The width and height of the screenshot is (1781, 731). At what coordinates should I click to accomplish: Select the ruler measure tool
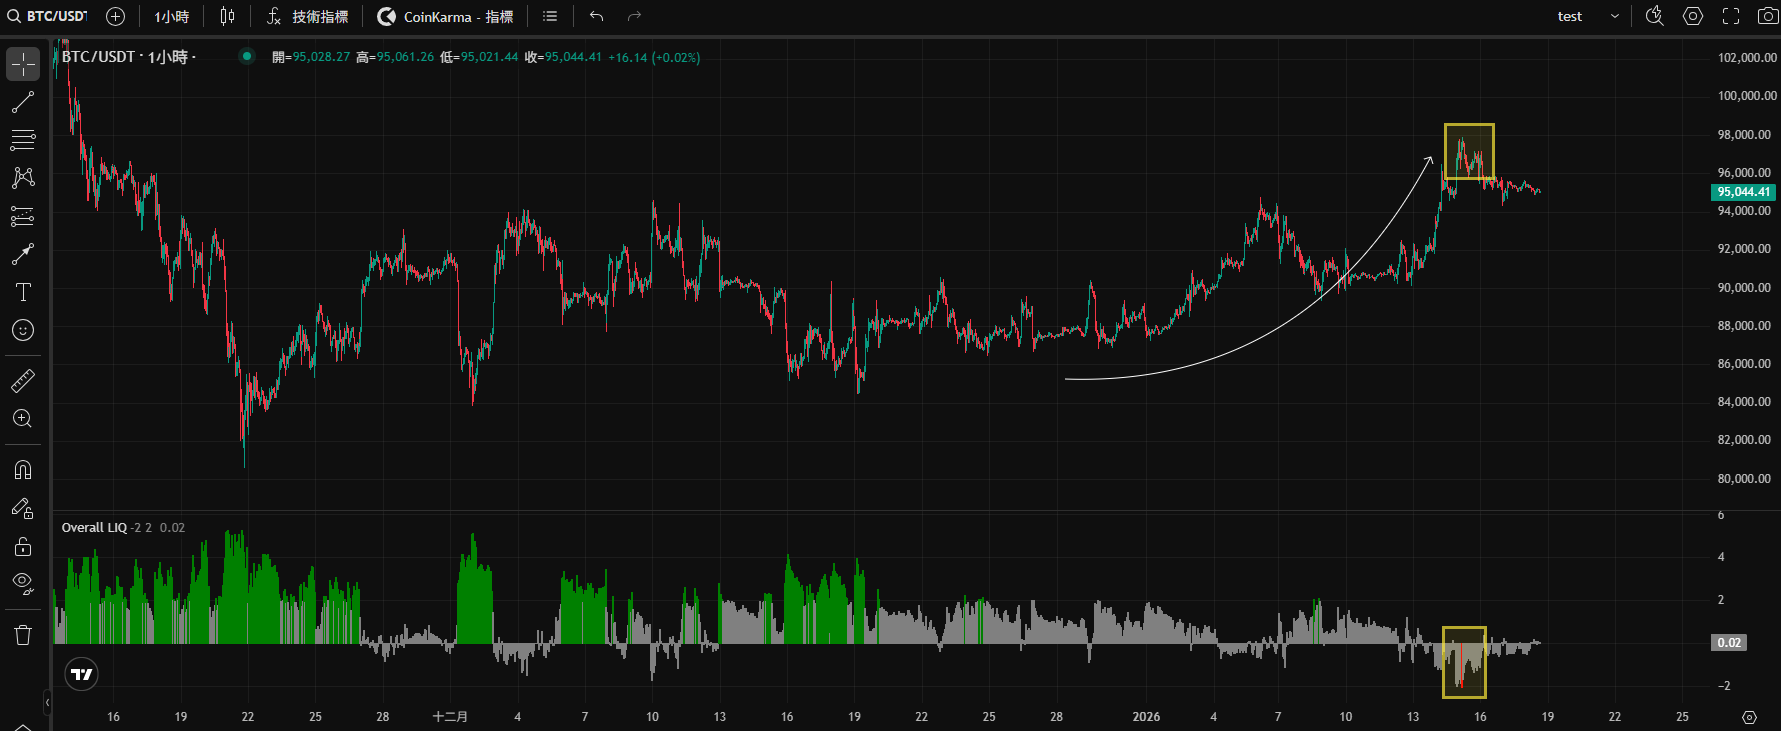click(x=23, y=381)
